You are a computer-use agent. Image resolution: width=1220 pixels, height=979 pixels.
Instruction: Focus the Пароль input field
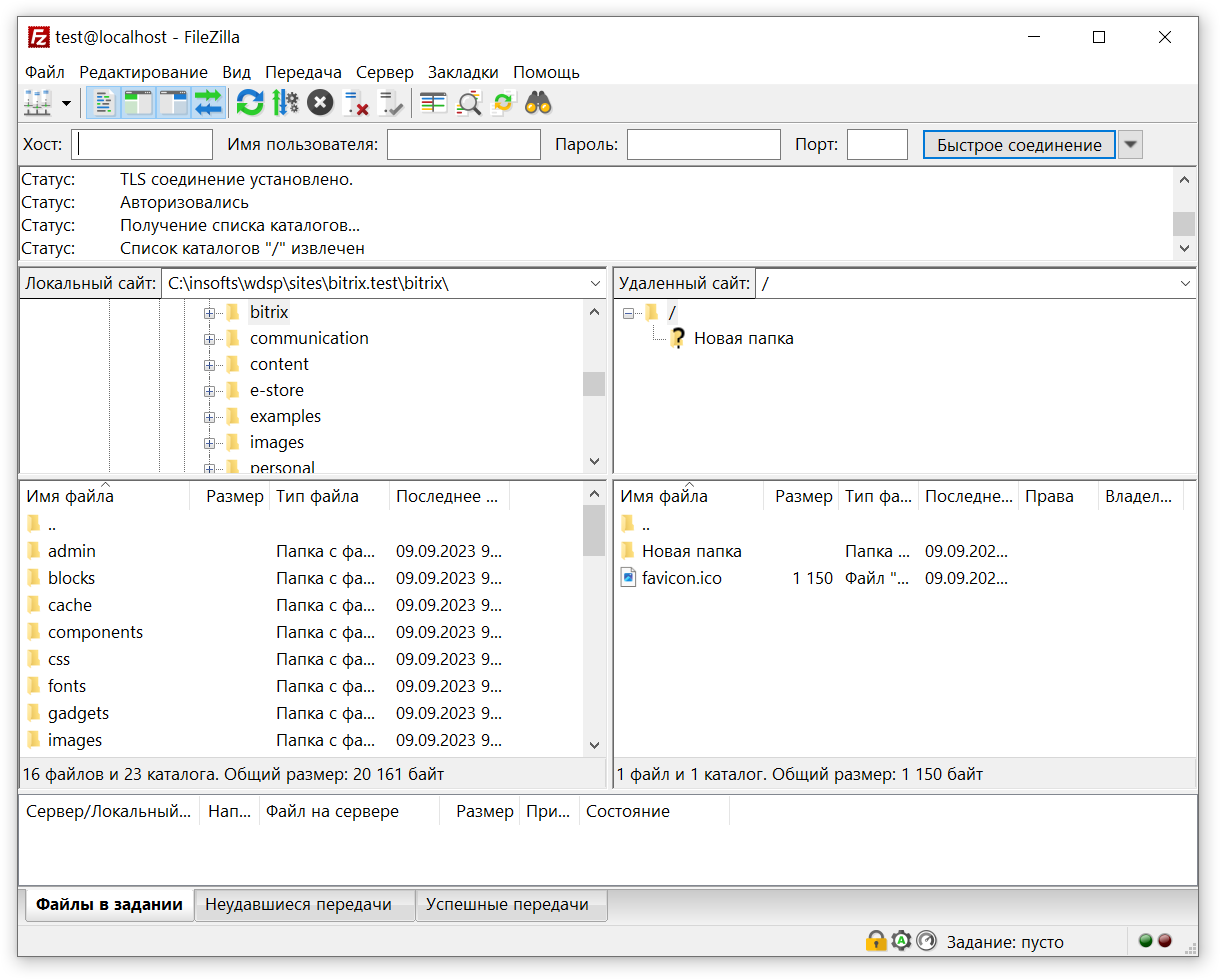point(704,144)
